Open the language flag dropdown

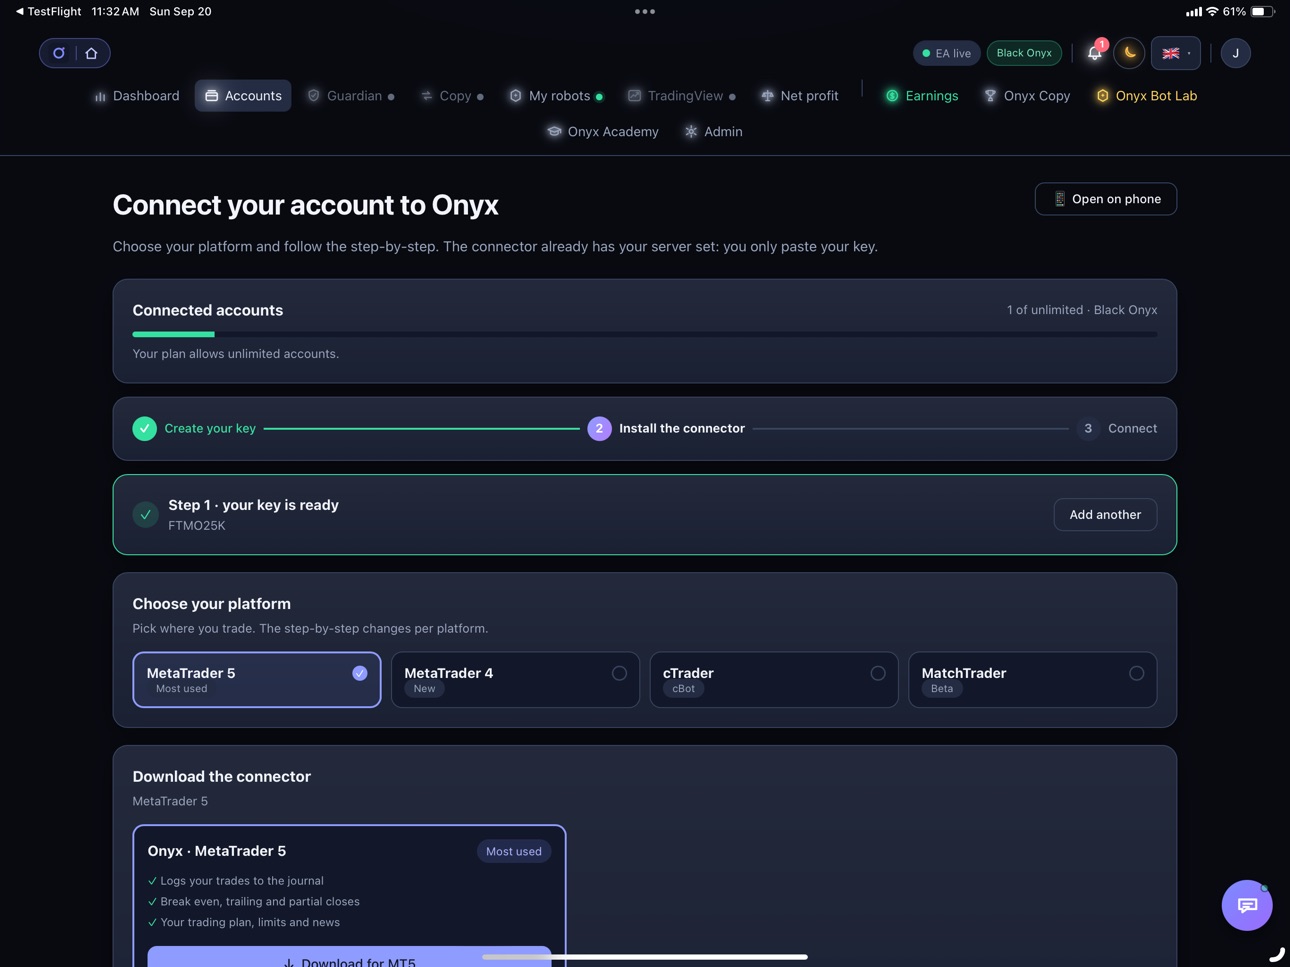point(1176,53)
